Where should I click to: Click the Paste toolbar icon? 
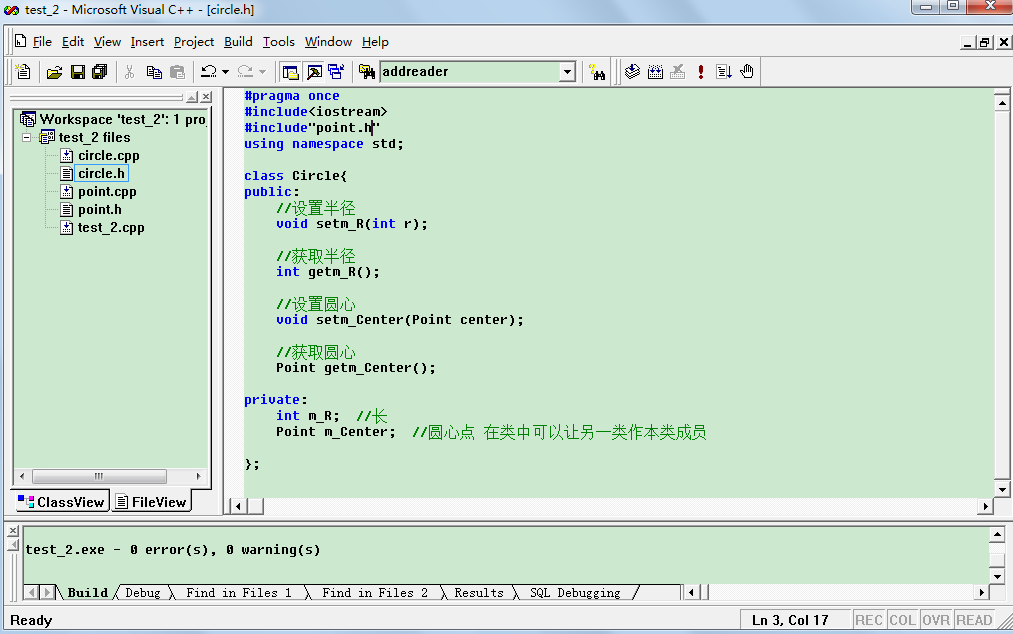pos(177,72)
